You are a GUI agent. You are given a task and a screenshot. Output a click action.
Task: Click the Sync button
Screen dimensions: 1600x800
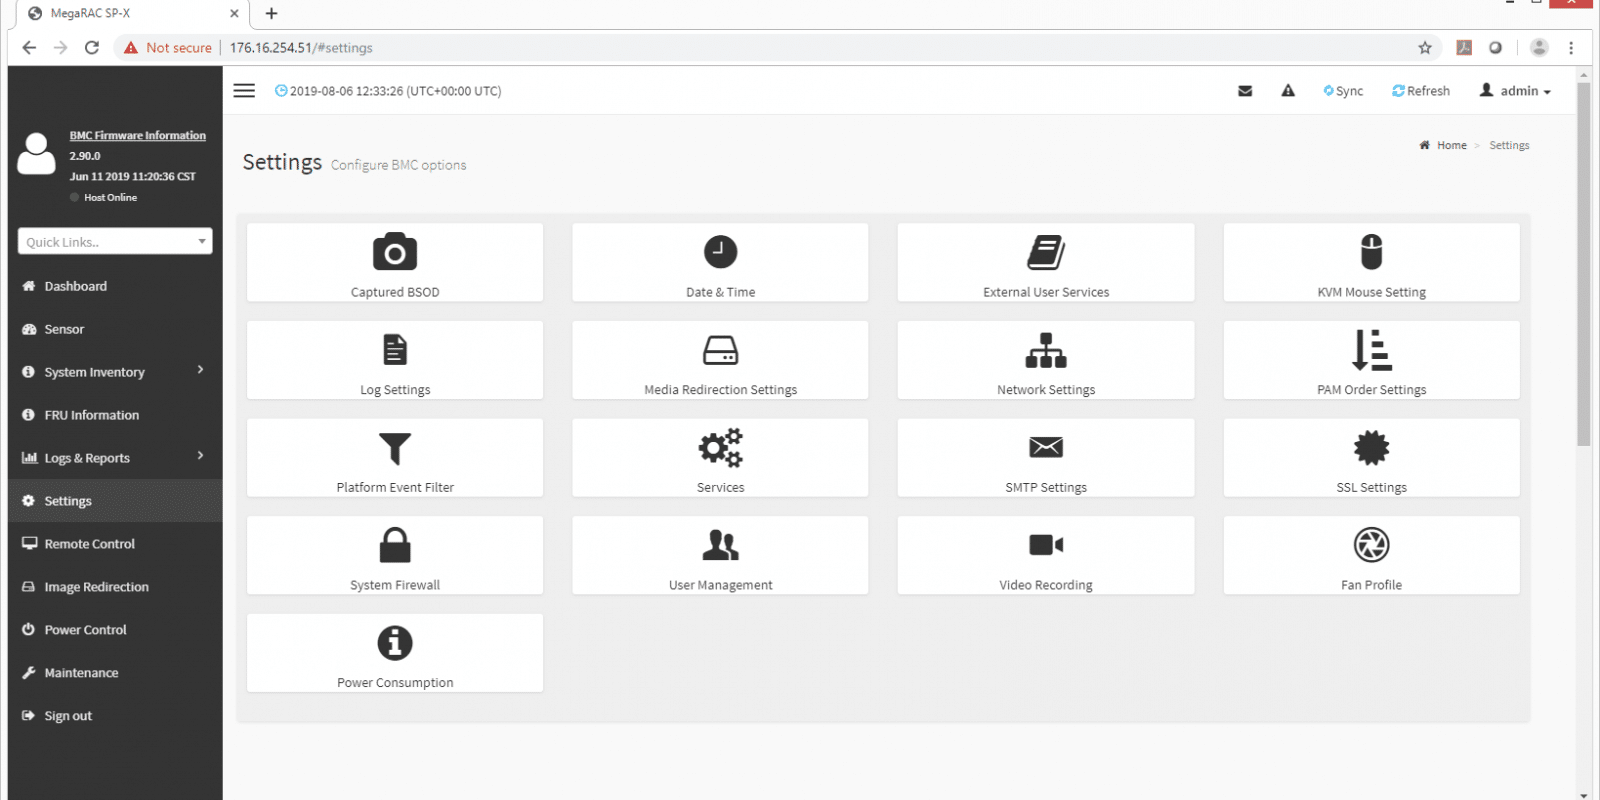coord(1343,91)
